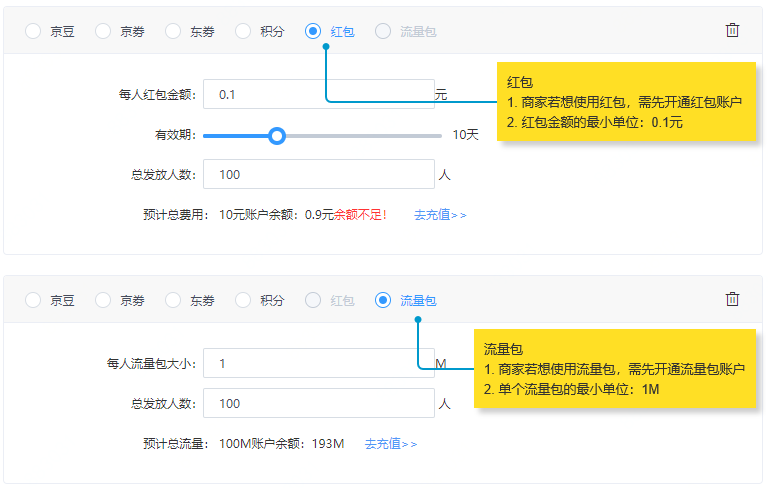
Task: Select 积分 option in the 流量包 panel
Action: 243,300
